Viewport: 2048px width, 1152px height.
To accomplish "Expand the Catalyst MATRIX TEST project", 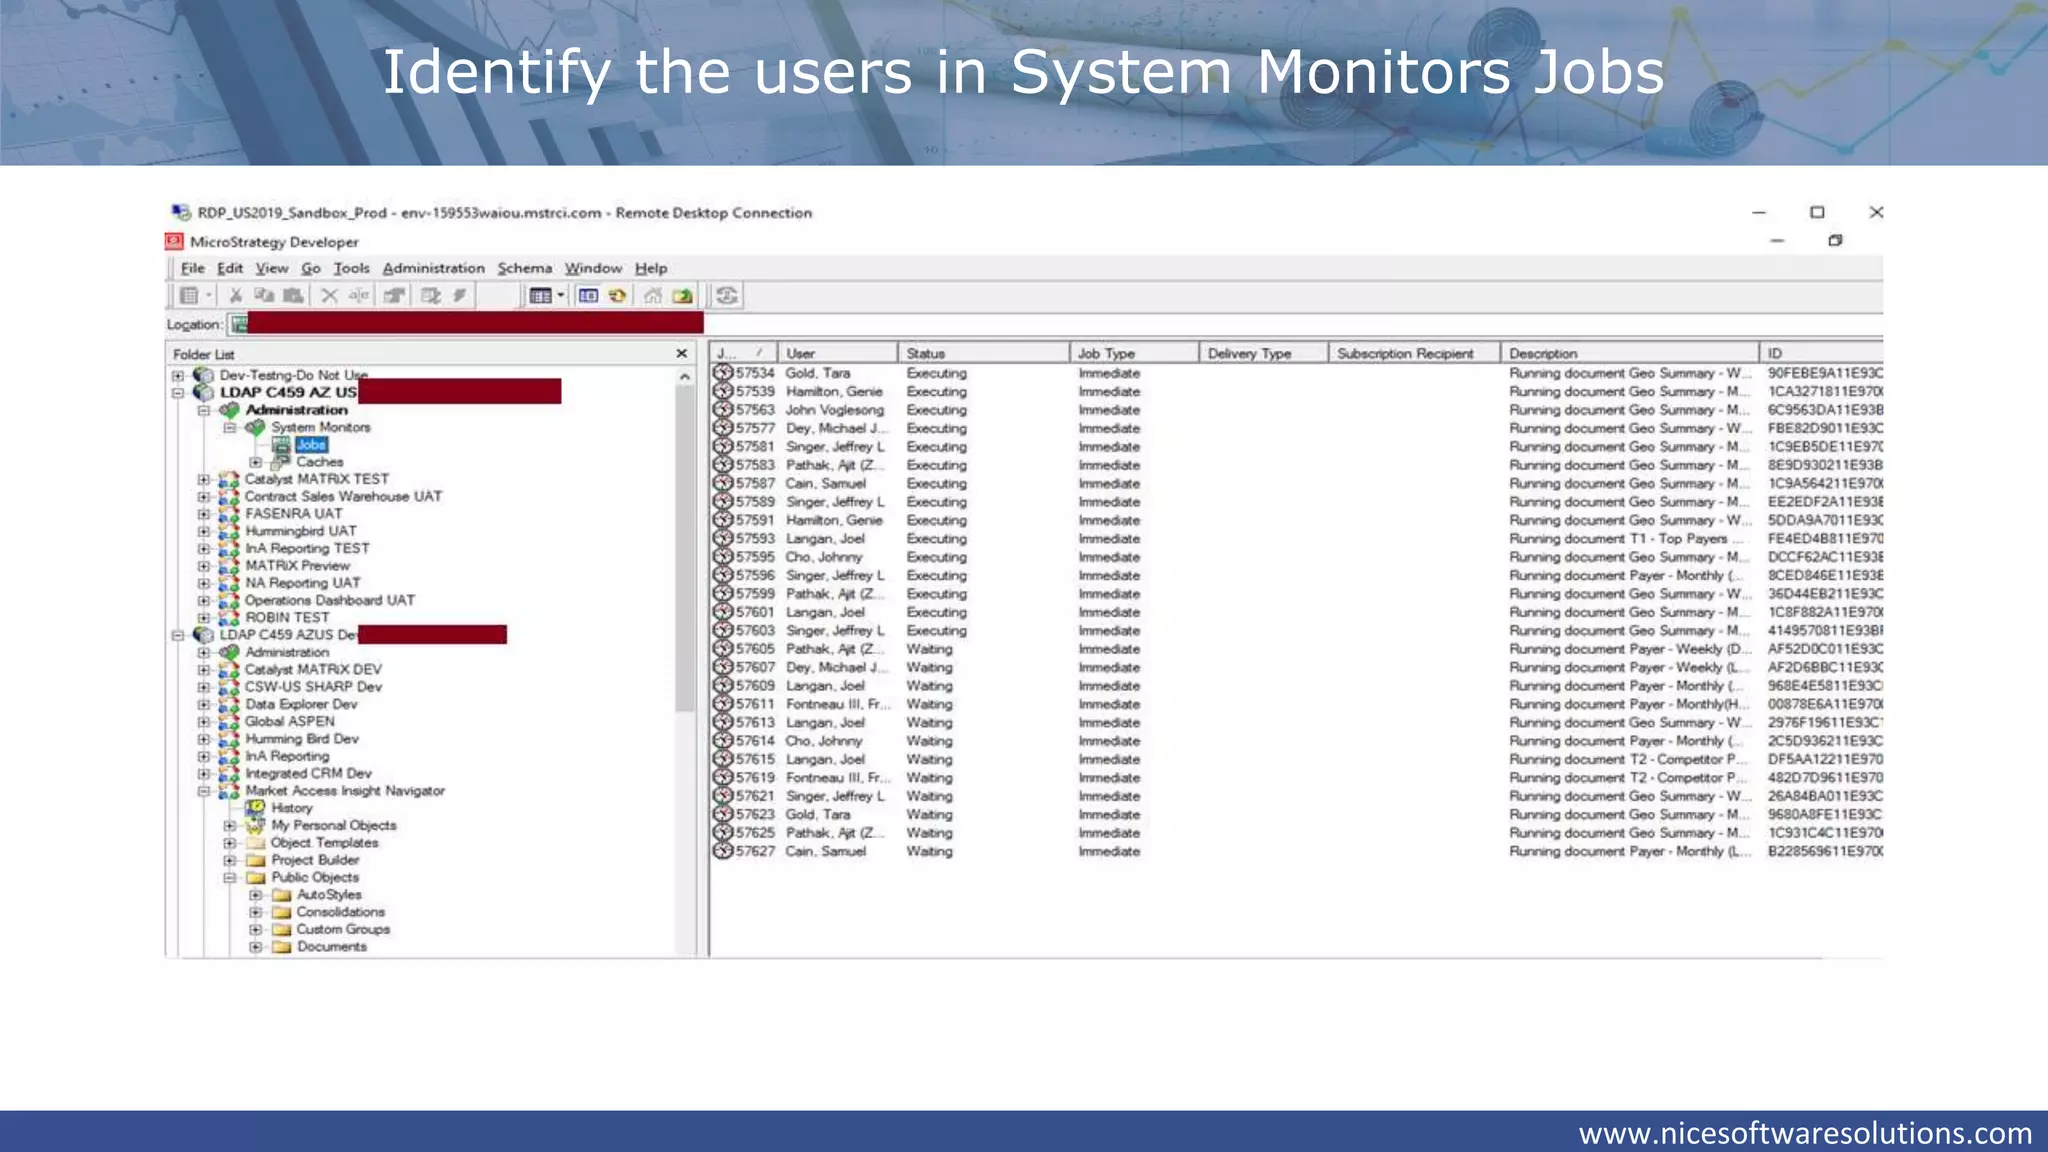I will click(204, 480).
